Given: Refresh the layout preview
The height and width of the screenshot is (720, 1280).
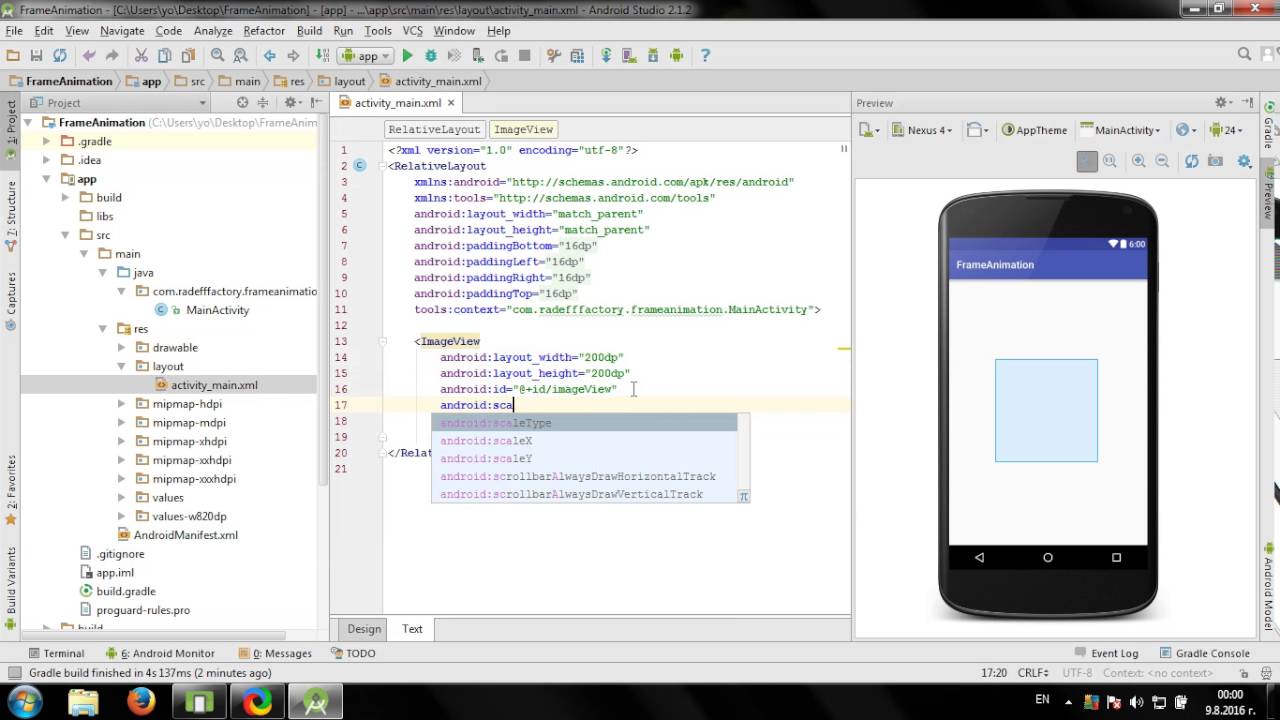Looking at the screenshot, I should [x=1191, y=161].
